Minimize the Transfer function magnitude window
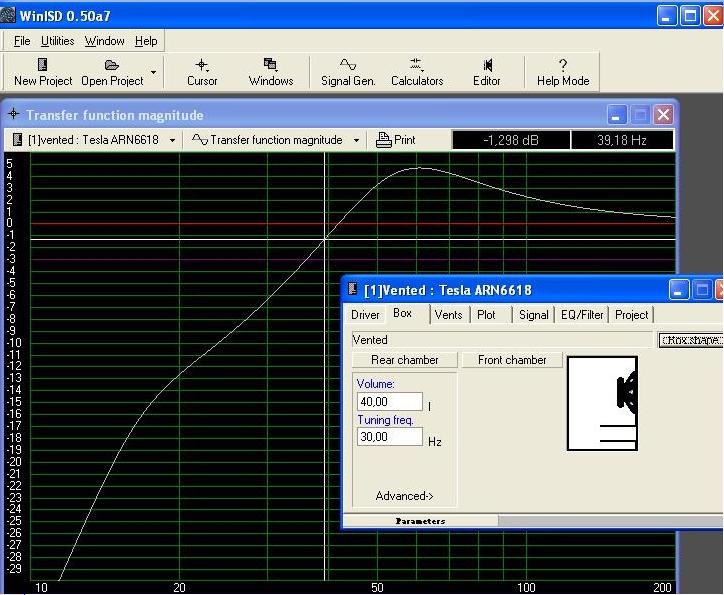Image resolution: width=724 pixels, height=595 pixels. [616, 114]
